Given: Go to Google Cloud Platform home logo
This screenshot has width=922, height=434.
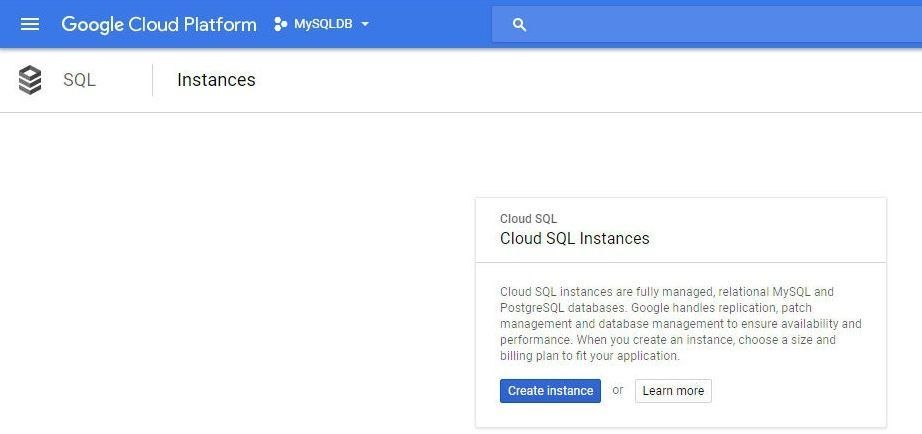Looking at the screenshot, I should pos(159,24).
